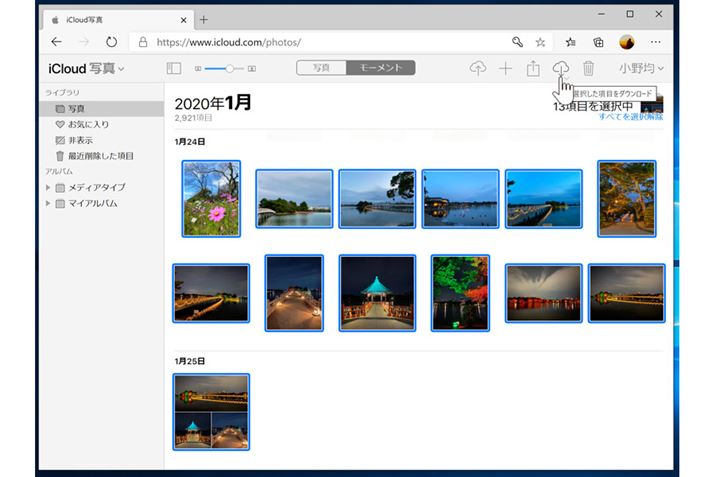Open お気に入り in the sidebar
Viewport: 715px width, 477px height.
[88, 124]
